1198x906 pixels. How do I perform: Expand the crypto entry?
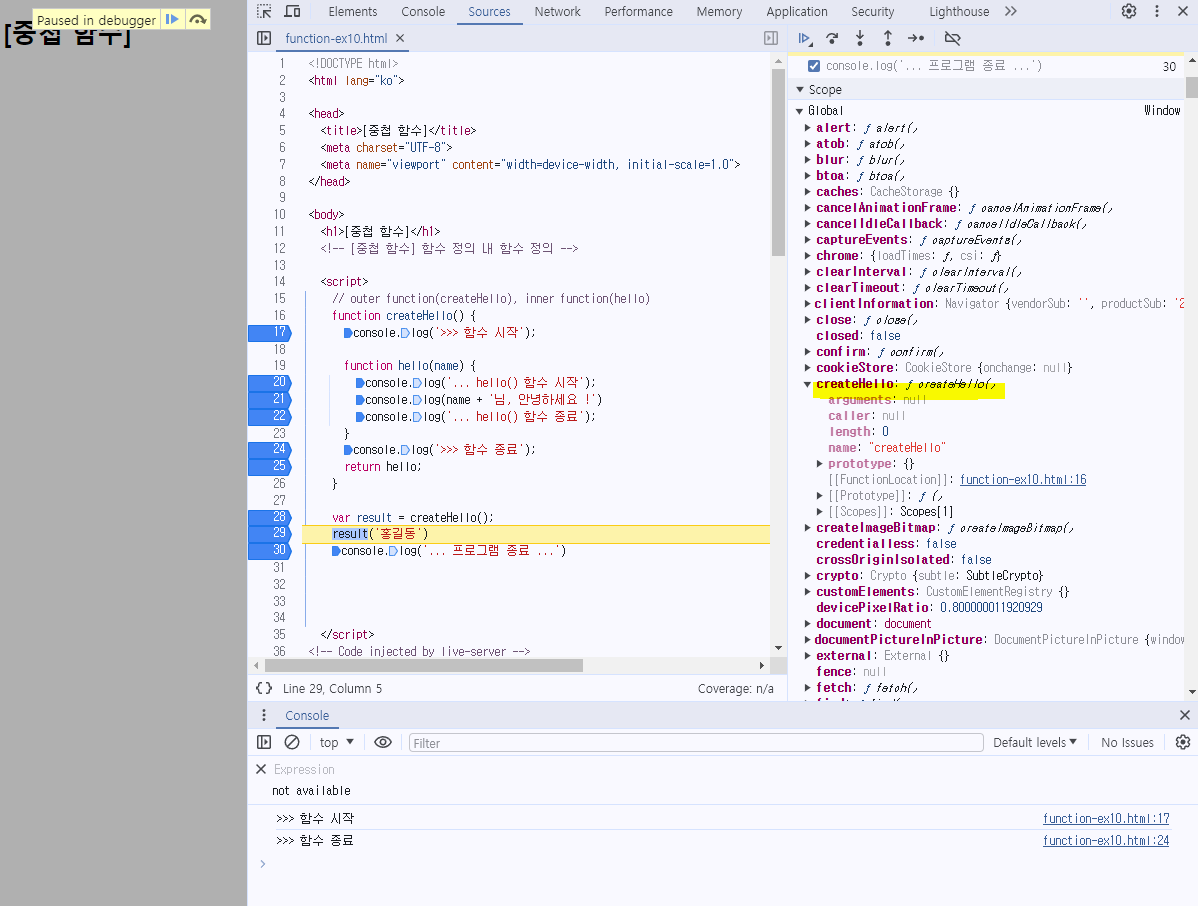(x=808, y=576)
